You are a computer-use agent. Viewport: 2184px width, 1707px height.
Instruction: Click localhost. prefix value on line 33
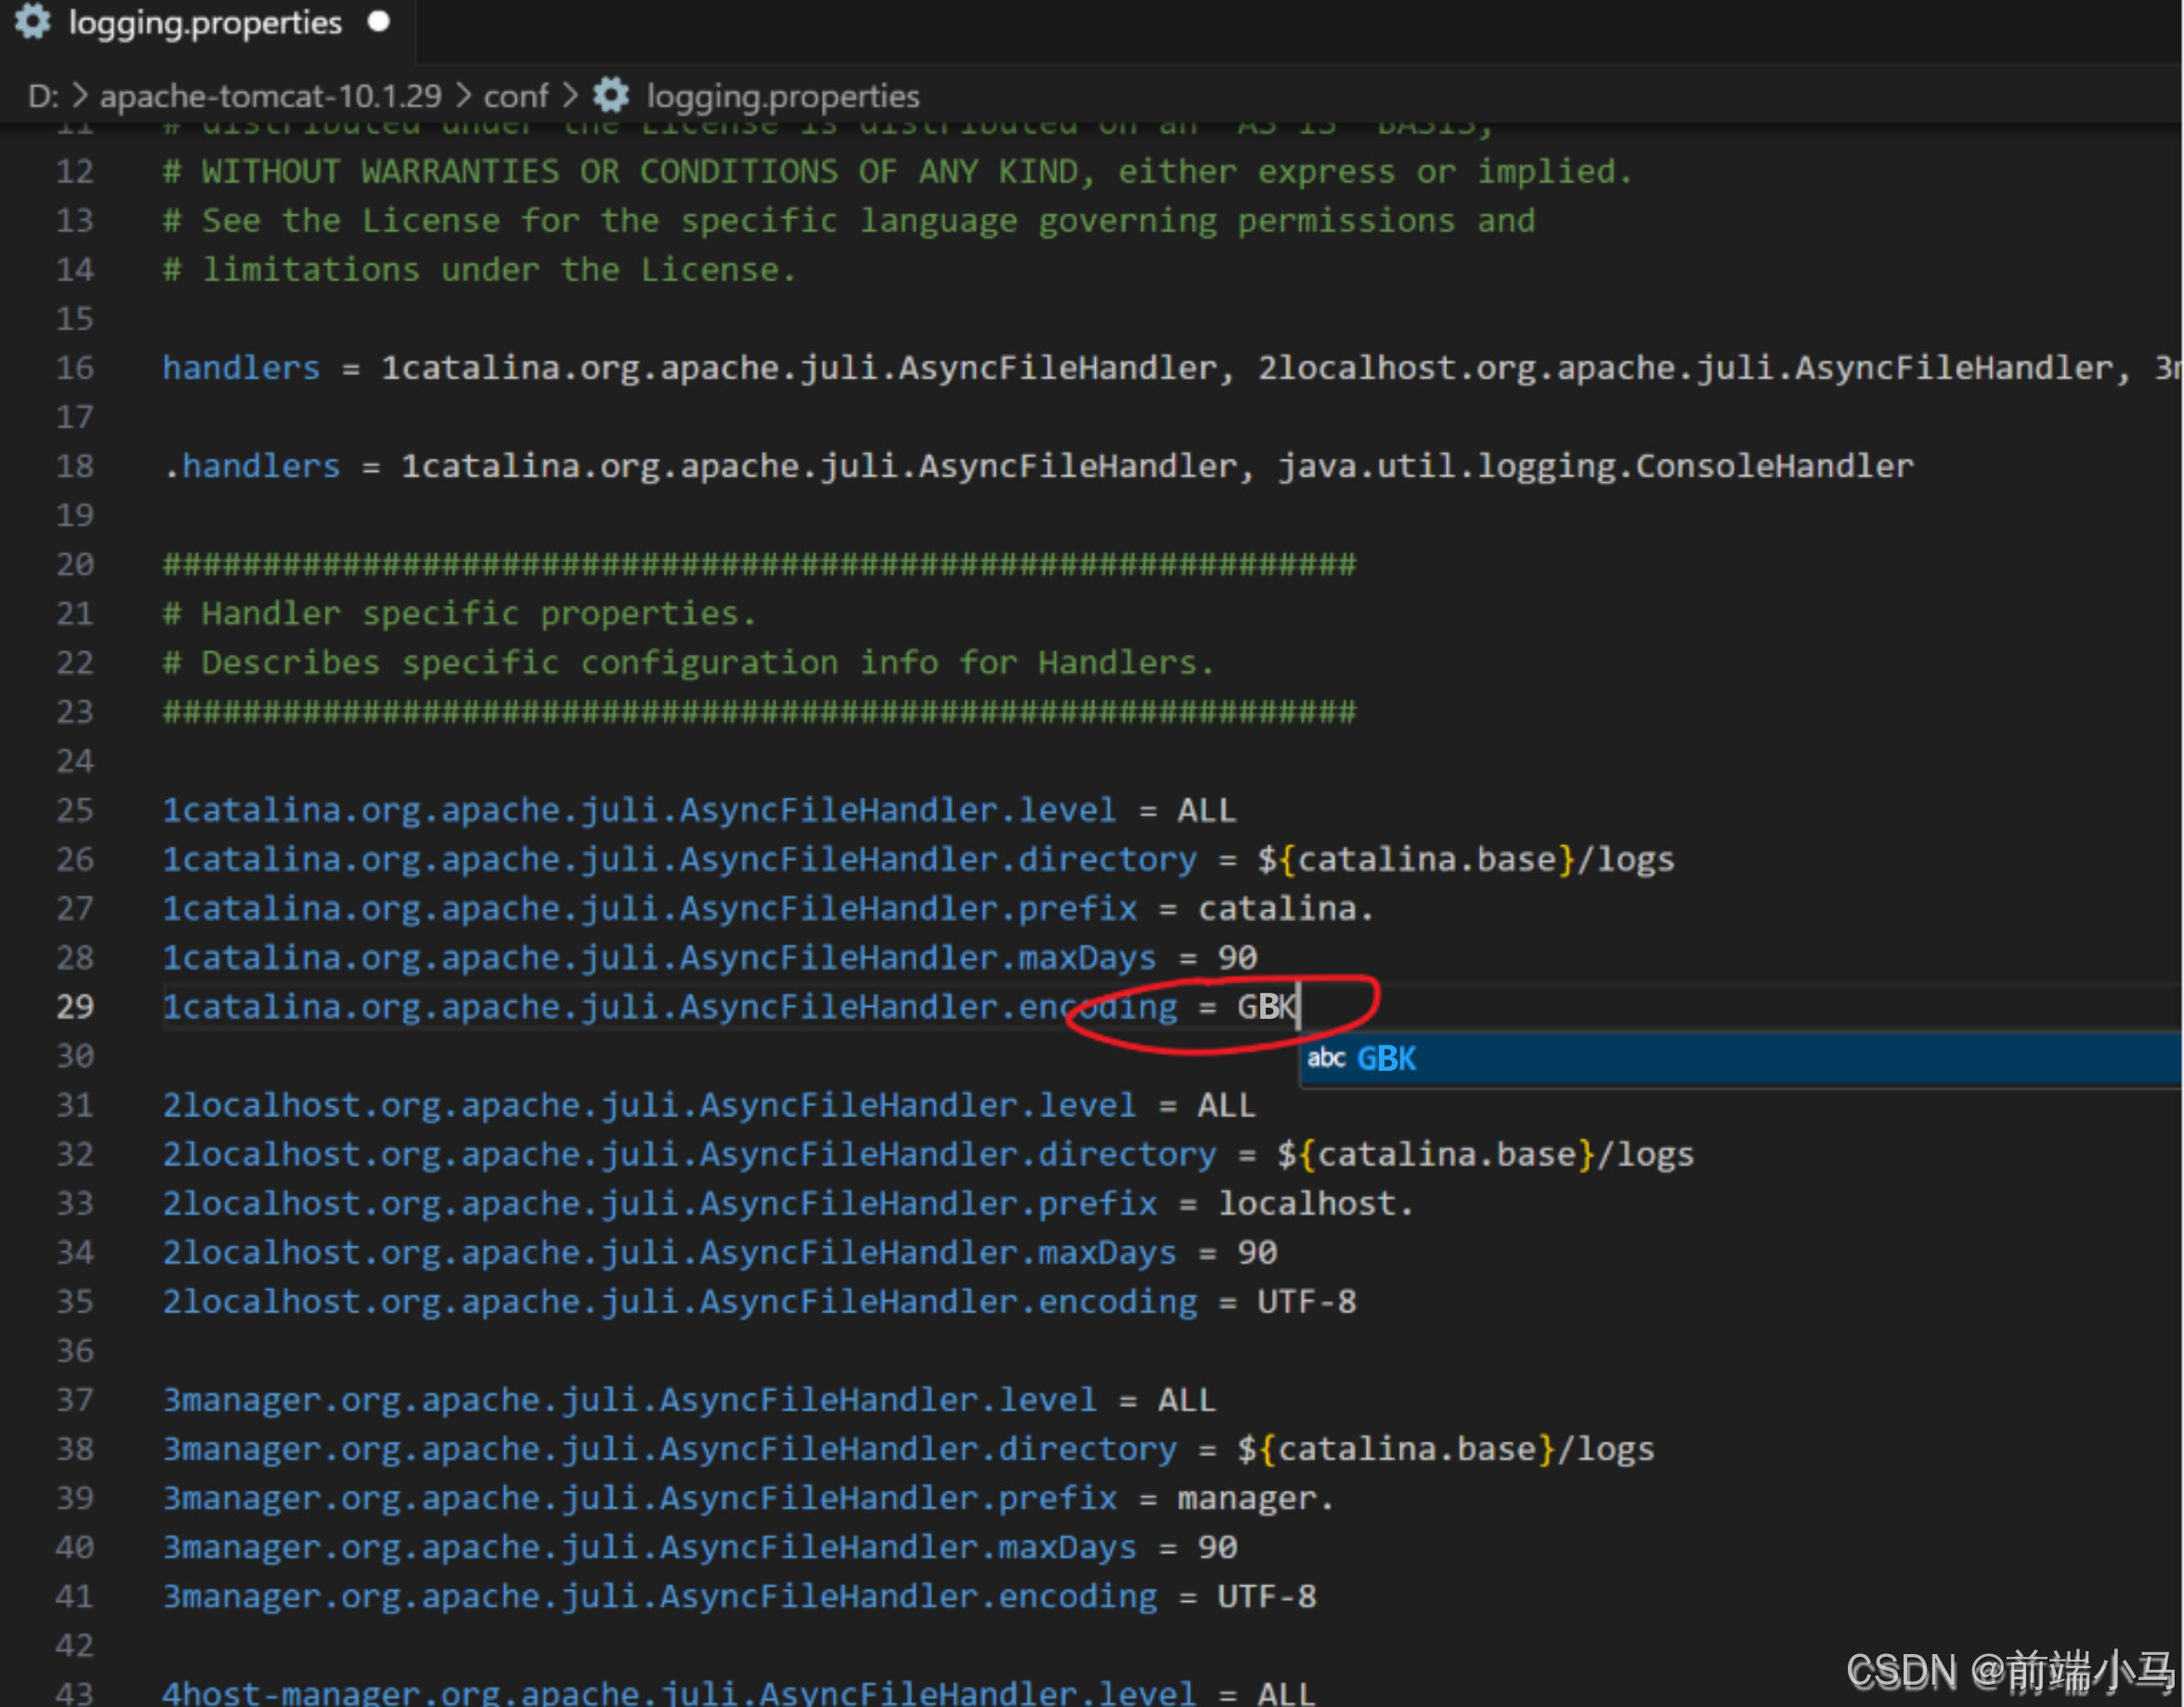(1315, 1204)
